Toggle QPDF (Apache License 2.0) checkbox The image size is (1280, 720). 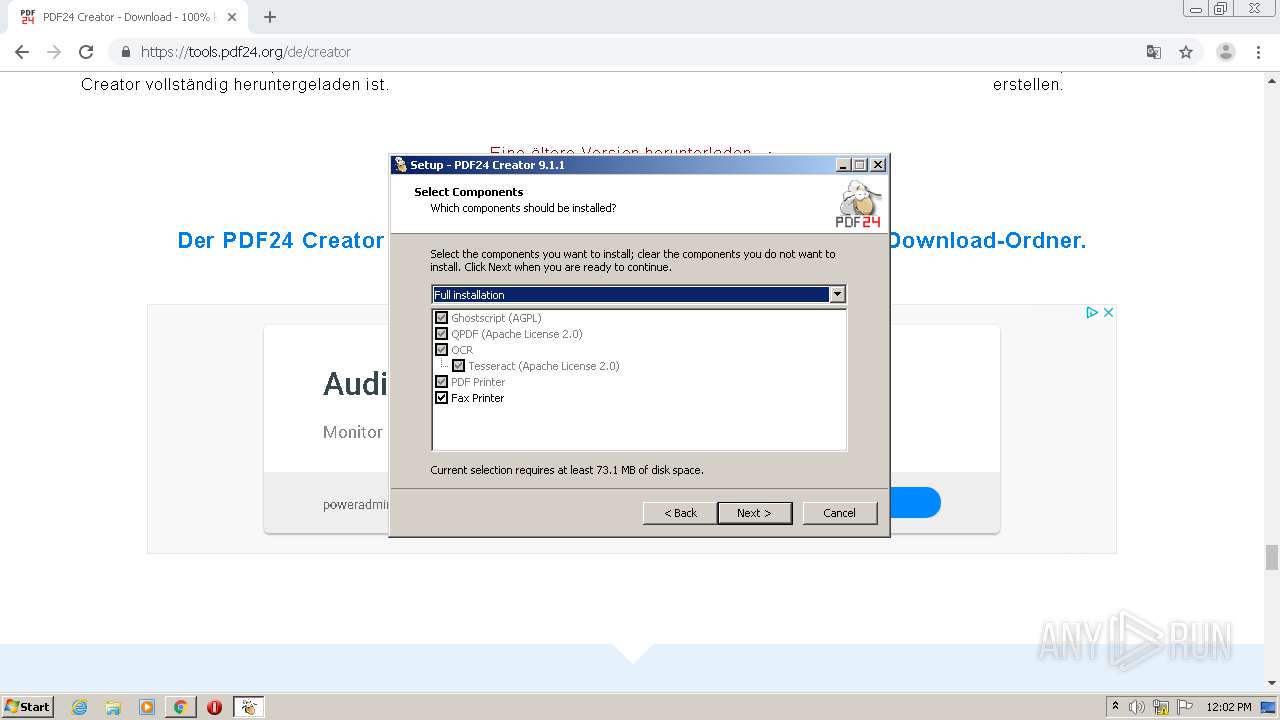[x=441, y=334]
